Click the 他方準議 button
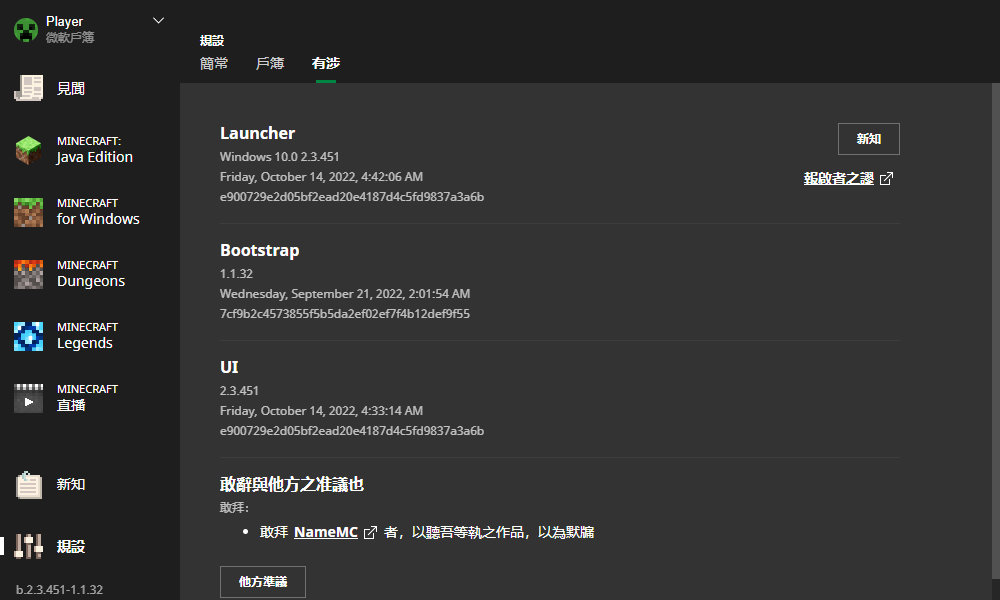1000x600 pixels. 263,582
